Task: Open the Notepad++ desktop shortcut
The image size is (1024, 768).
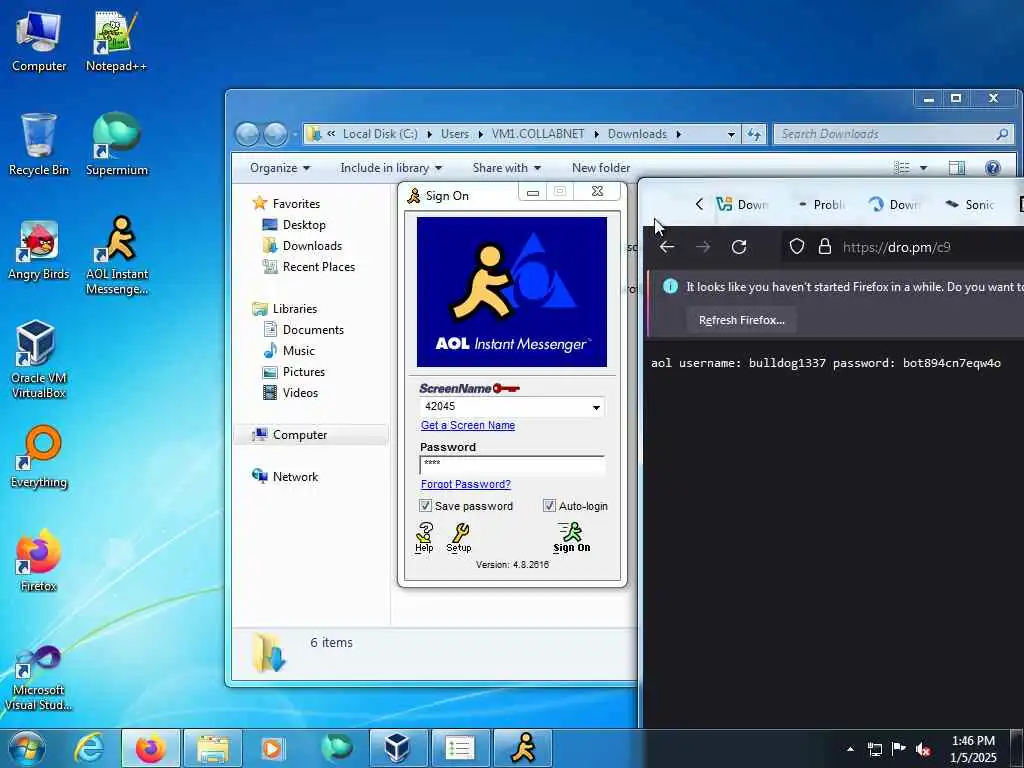Action: (x=116, y=40)
